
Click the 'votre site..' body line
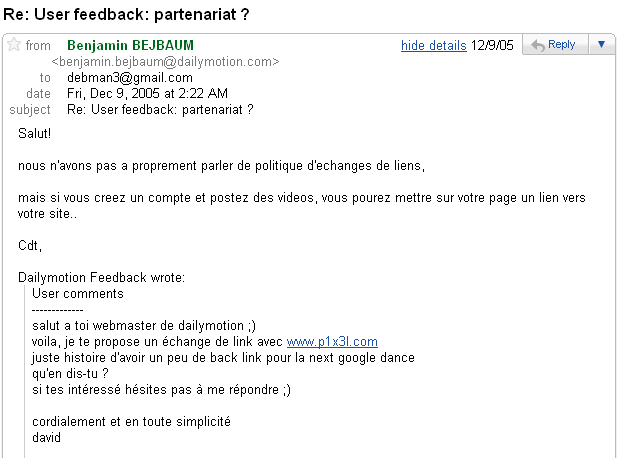click(48, 213)
